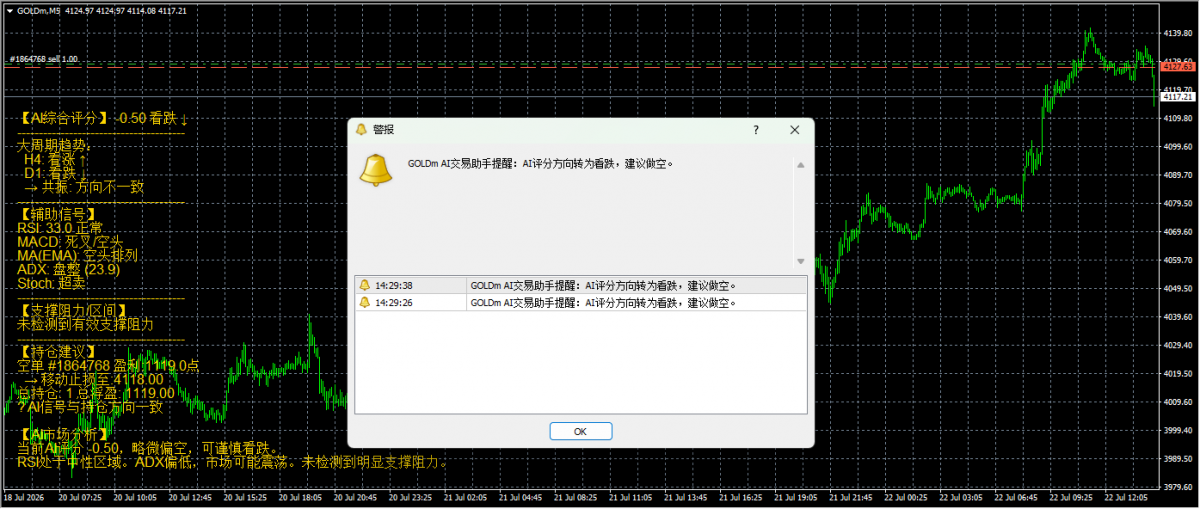The height and width of the screenshot is (509, 1200).
Task: Close the 警报 alert dialog
Action: (x=795, y=130)
